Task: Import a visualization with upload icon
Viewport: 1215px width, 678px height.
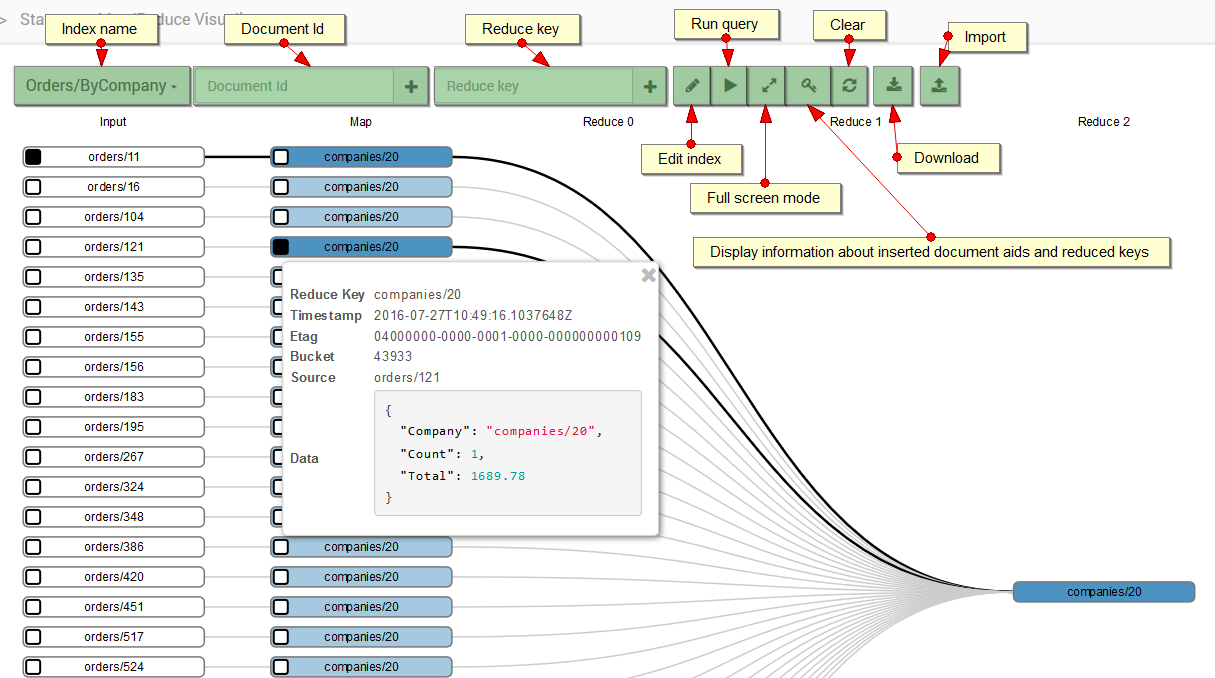Action: 939,86
